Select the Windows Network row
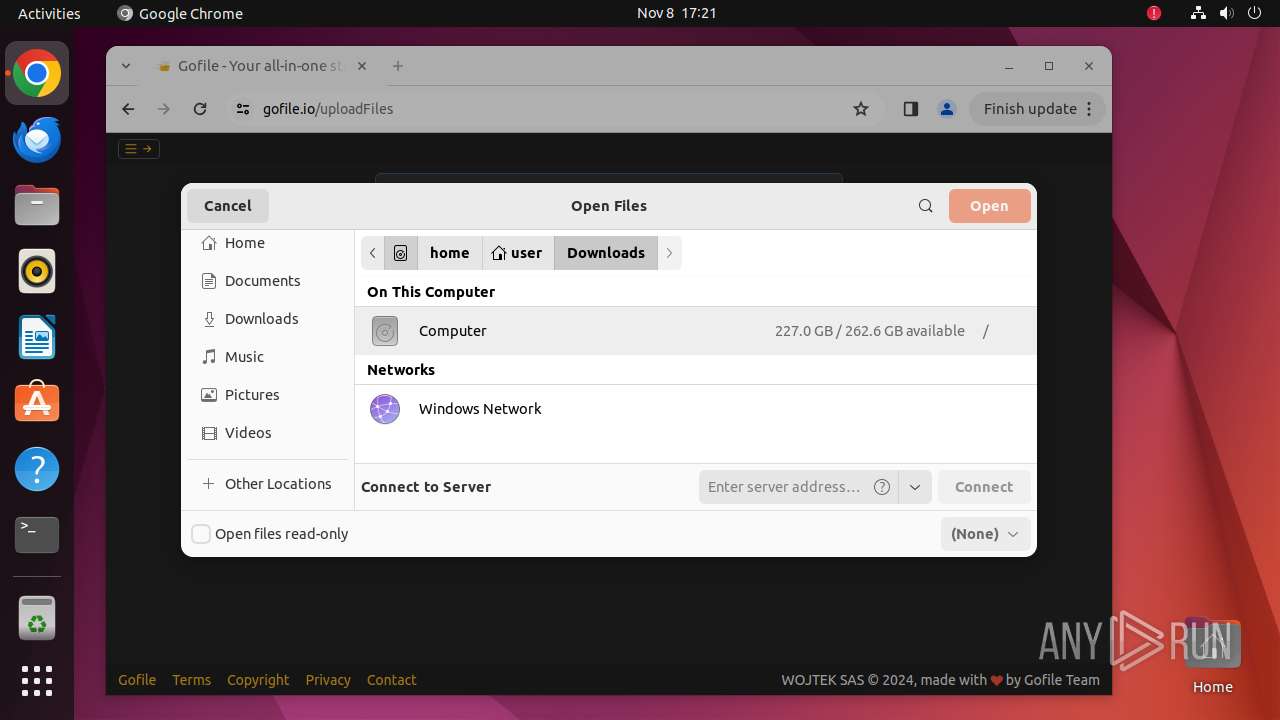This screenshot has width=1280, height=720. coord(695,409)
